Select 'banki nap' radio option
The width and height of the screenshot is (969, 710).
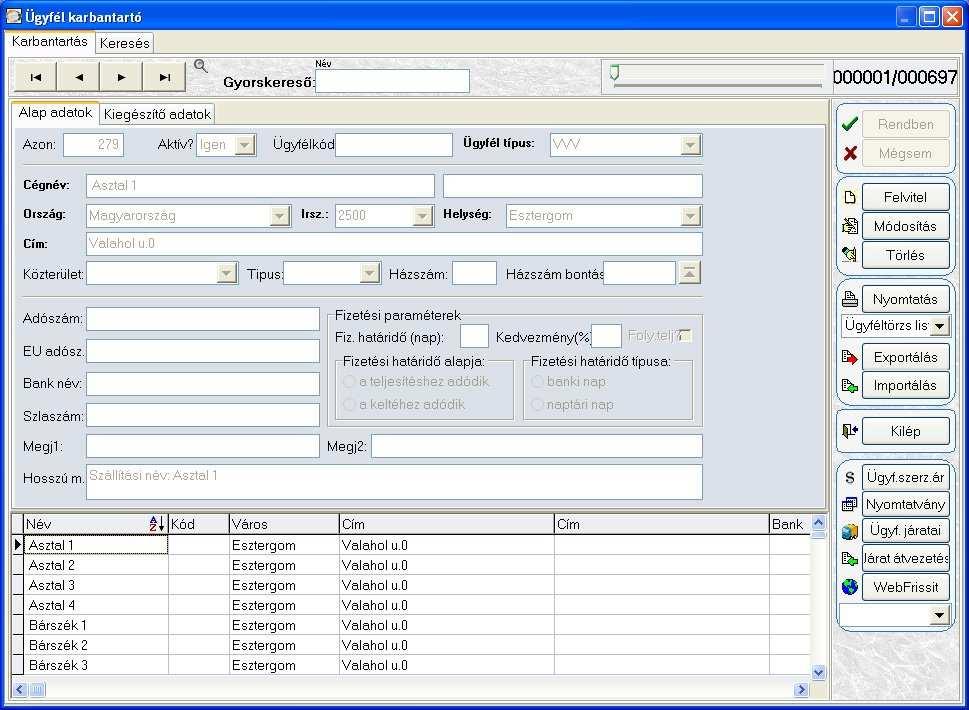[537, 382]
